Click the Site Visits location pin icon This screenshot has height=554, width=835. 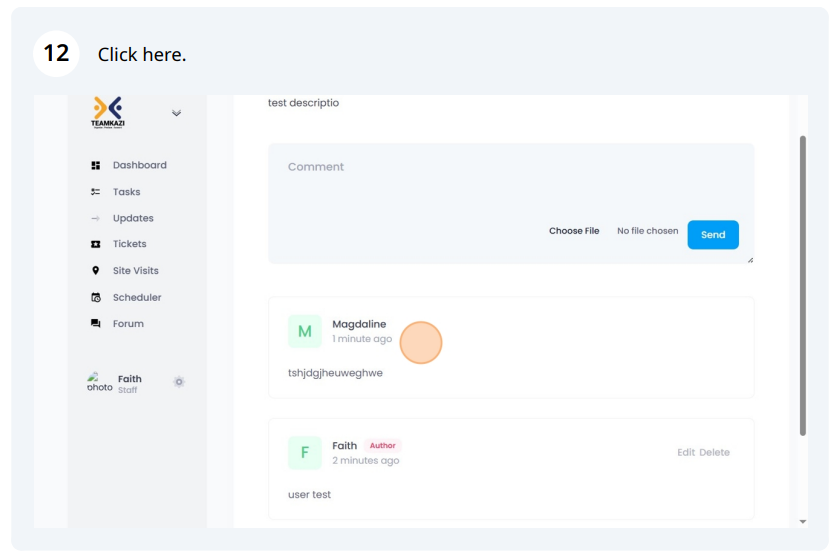tap(96, 271)
